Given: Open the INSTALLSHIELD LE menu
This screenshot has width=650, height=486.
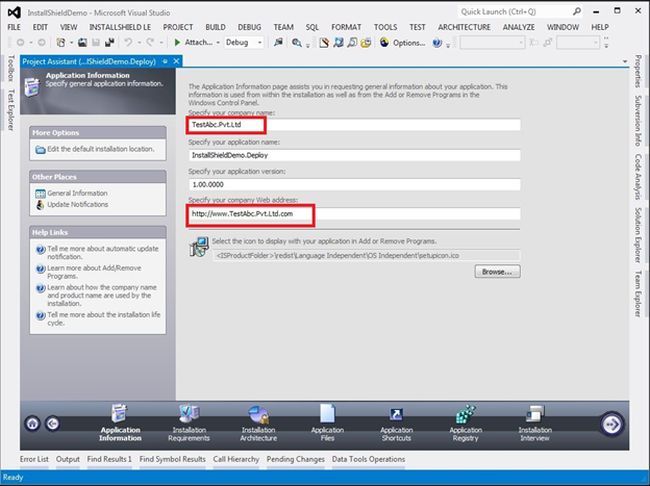Looking at the screenshot, I should 120,27.
